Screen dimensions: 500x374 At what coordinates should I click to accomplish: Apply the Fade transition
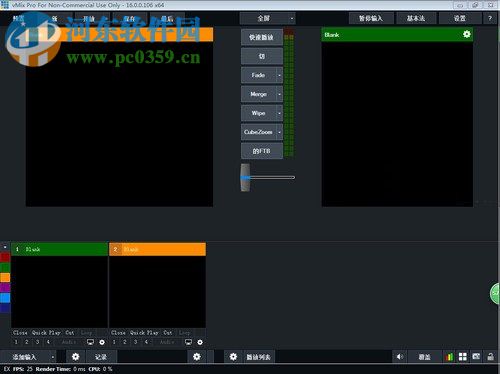tap(259, 75)
